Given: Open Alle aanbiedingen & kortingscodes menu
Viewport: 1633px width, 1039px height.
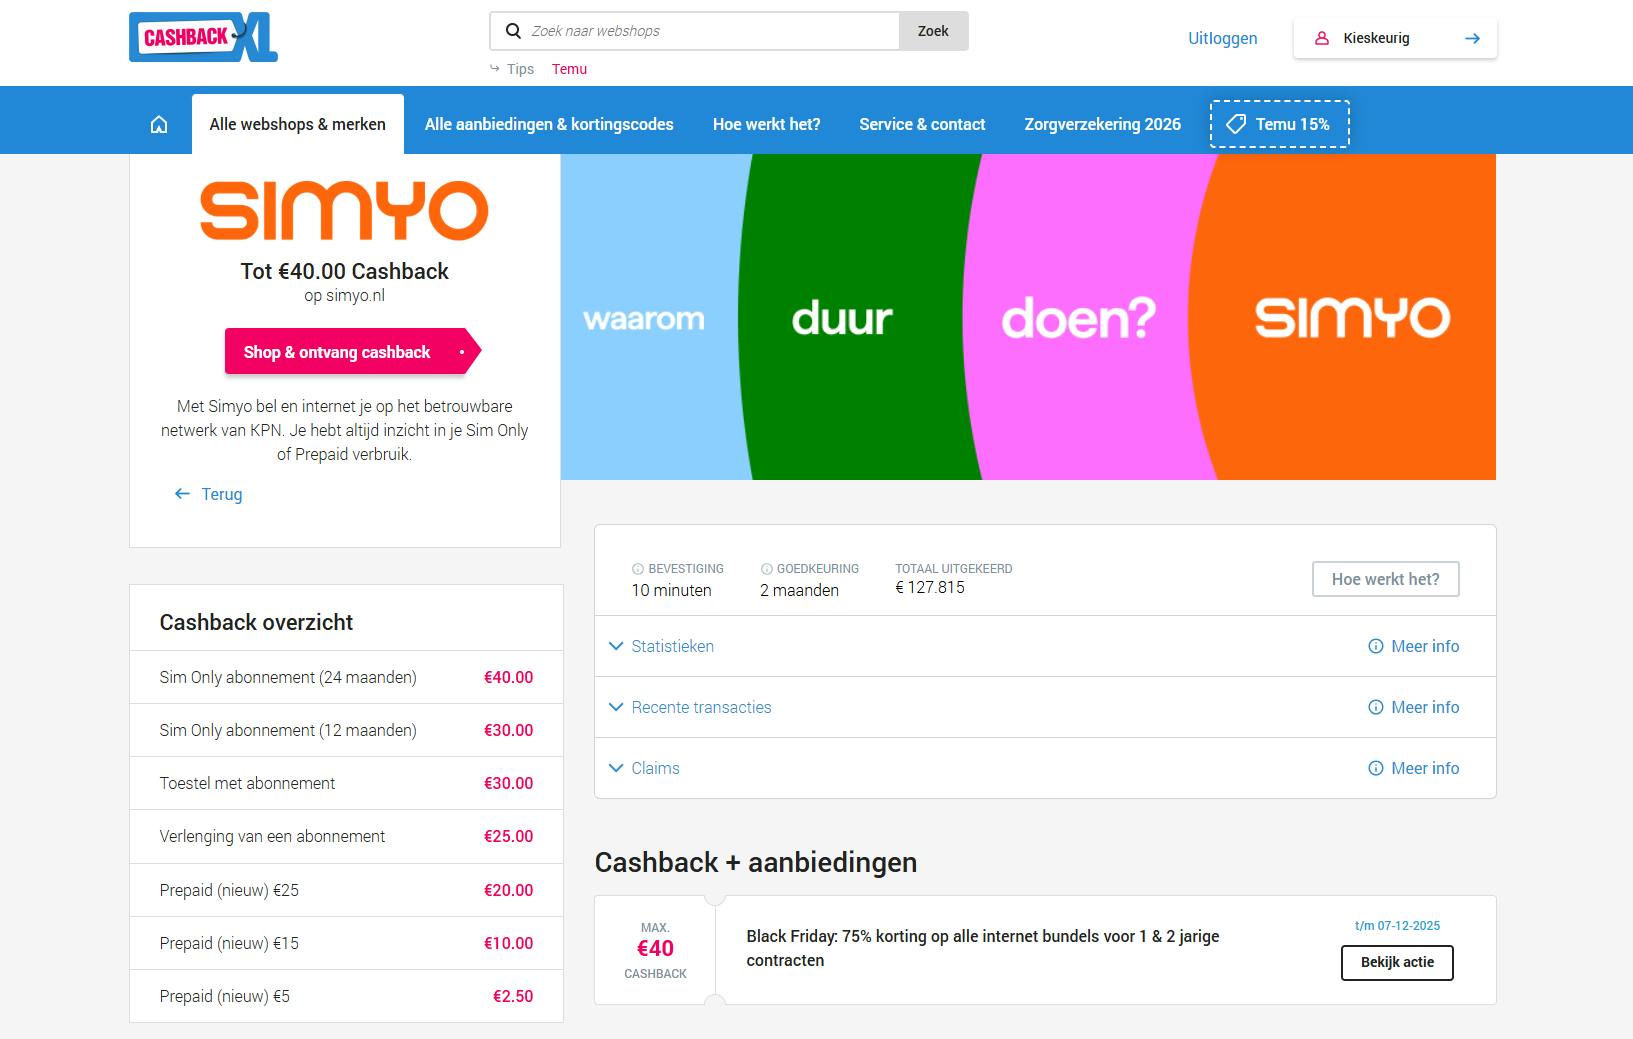Looking at the screenshot, I should pyautogui.click(x=549, y=124).
